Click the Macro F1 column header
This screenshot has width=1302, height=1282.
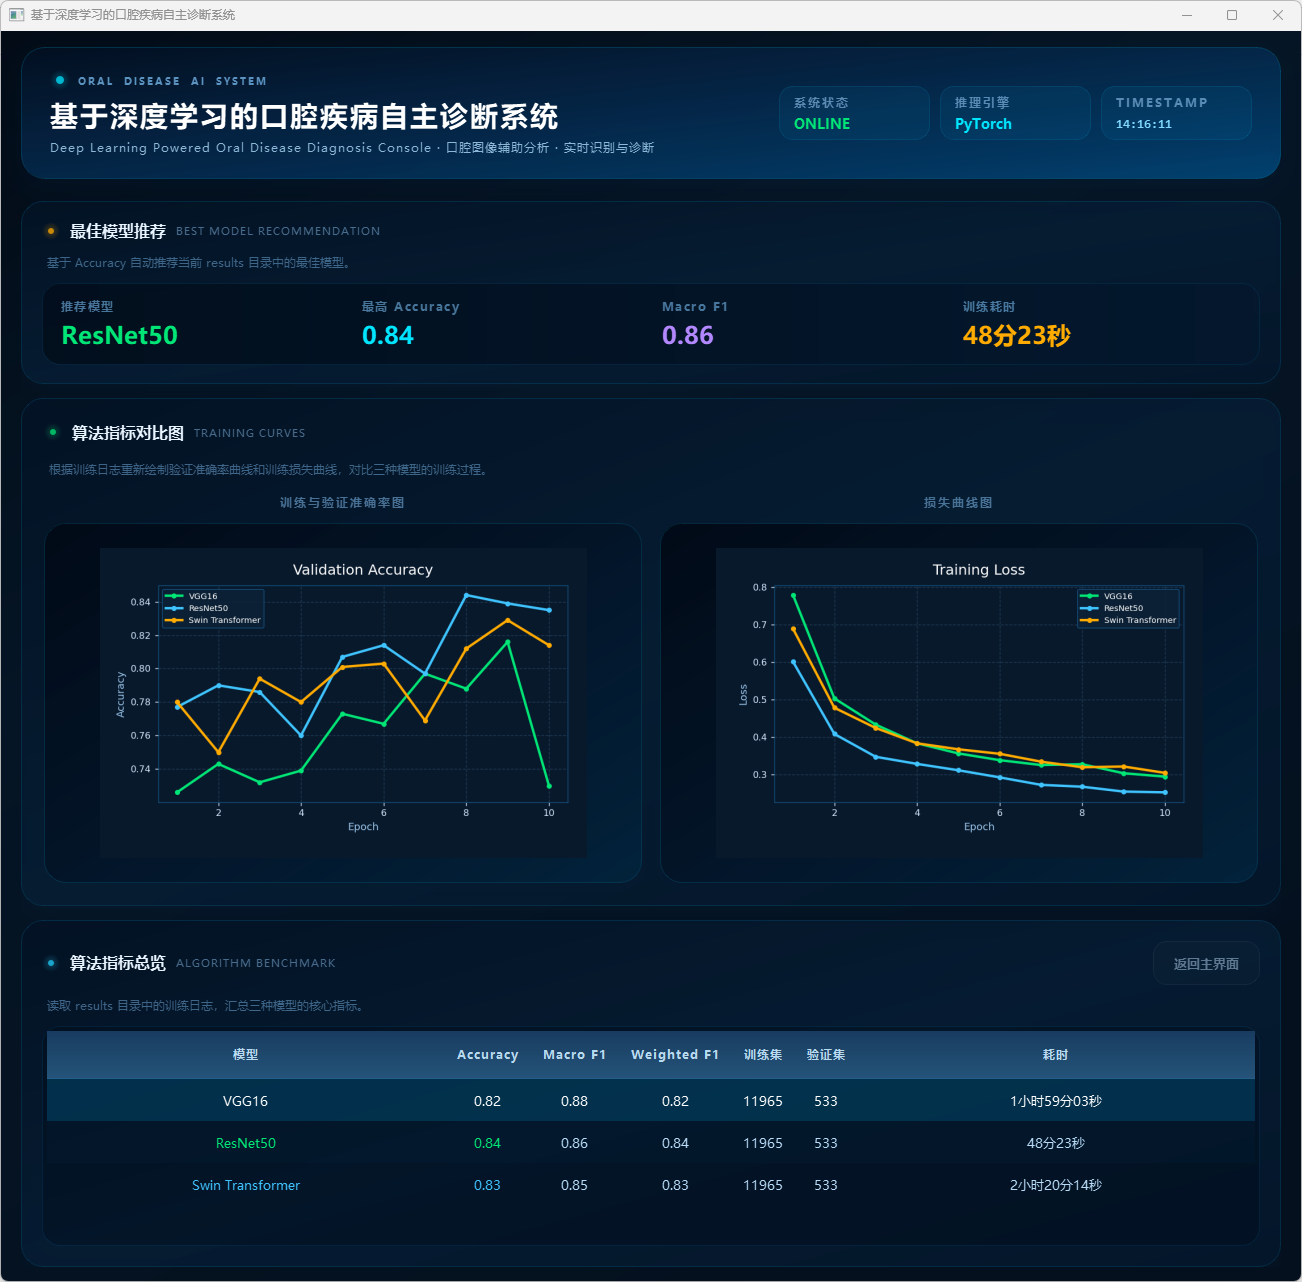tap(574, 1055)
